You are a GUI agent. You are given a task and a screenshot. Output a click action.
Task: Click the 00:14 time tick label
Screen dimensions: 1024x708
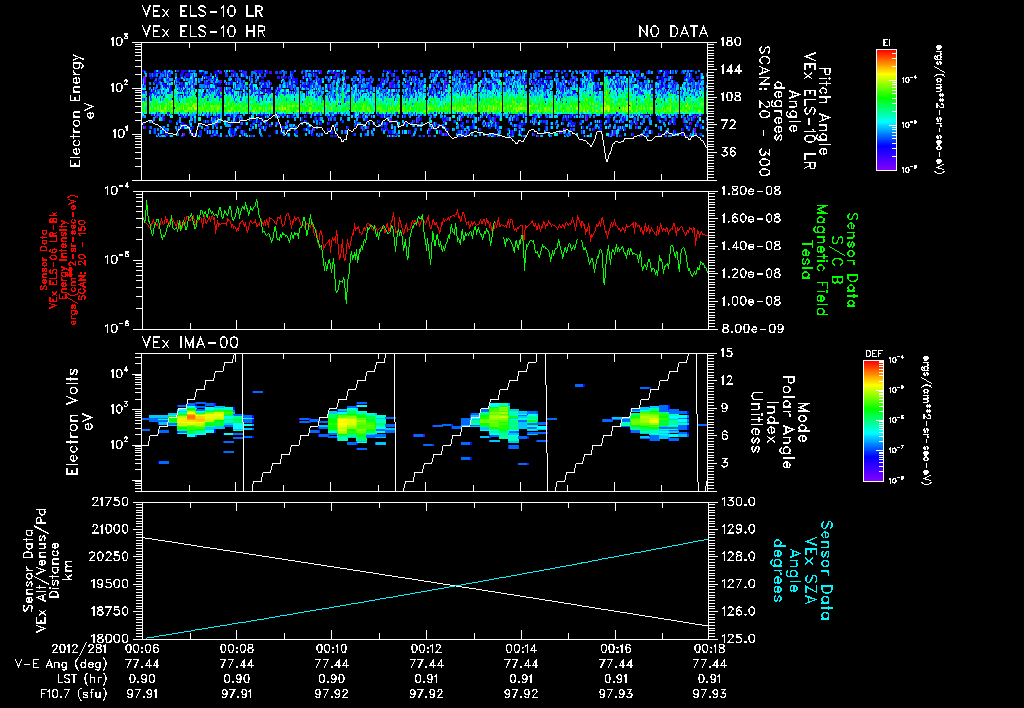[521, 650]
